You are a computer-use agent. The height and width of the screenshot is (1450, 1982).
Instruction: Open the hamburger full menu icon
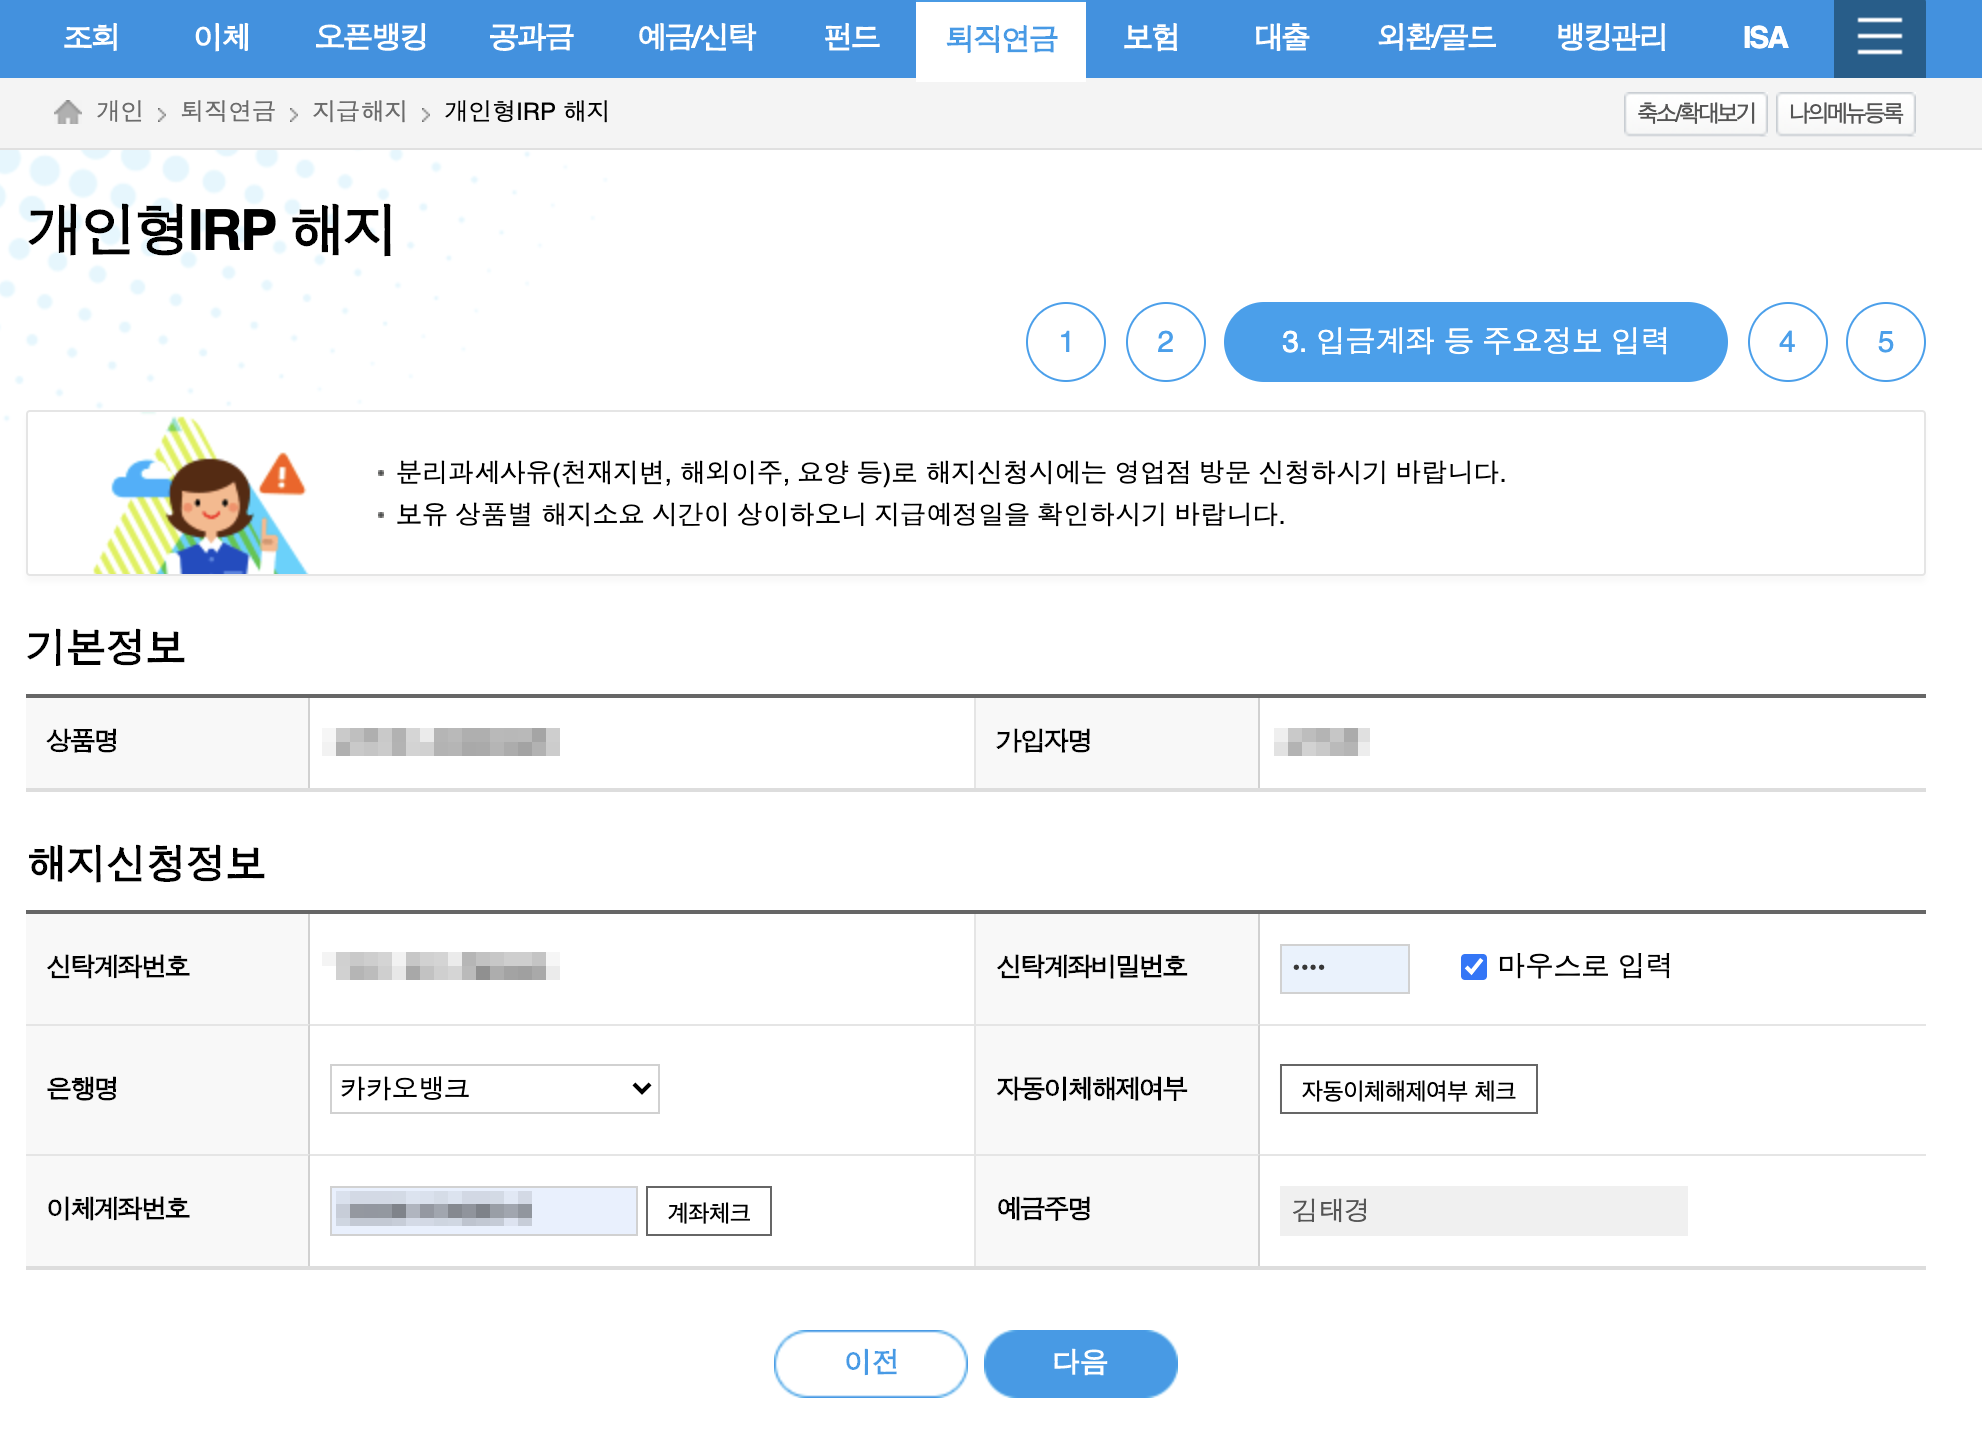(1879, 38)
